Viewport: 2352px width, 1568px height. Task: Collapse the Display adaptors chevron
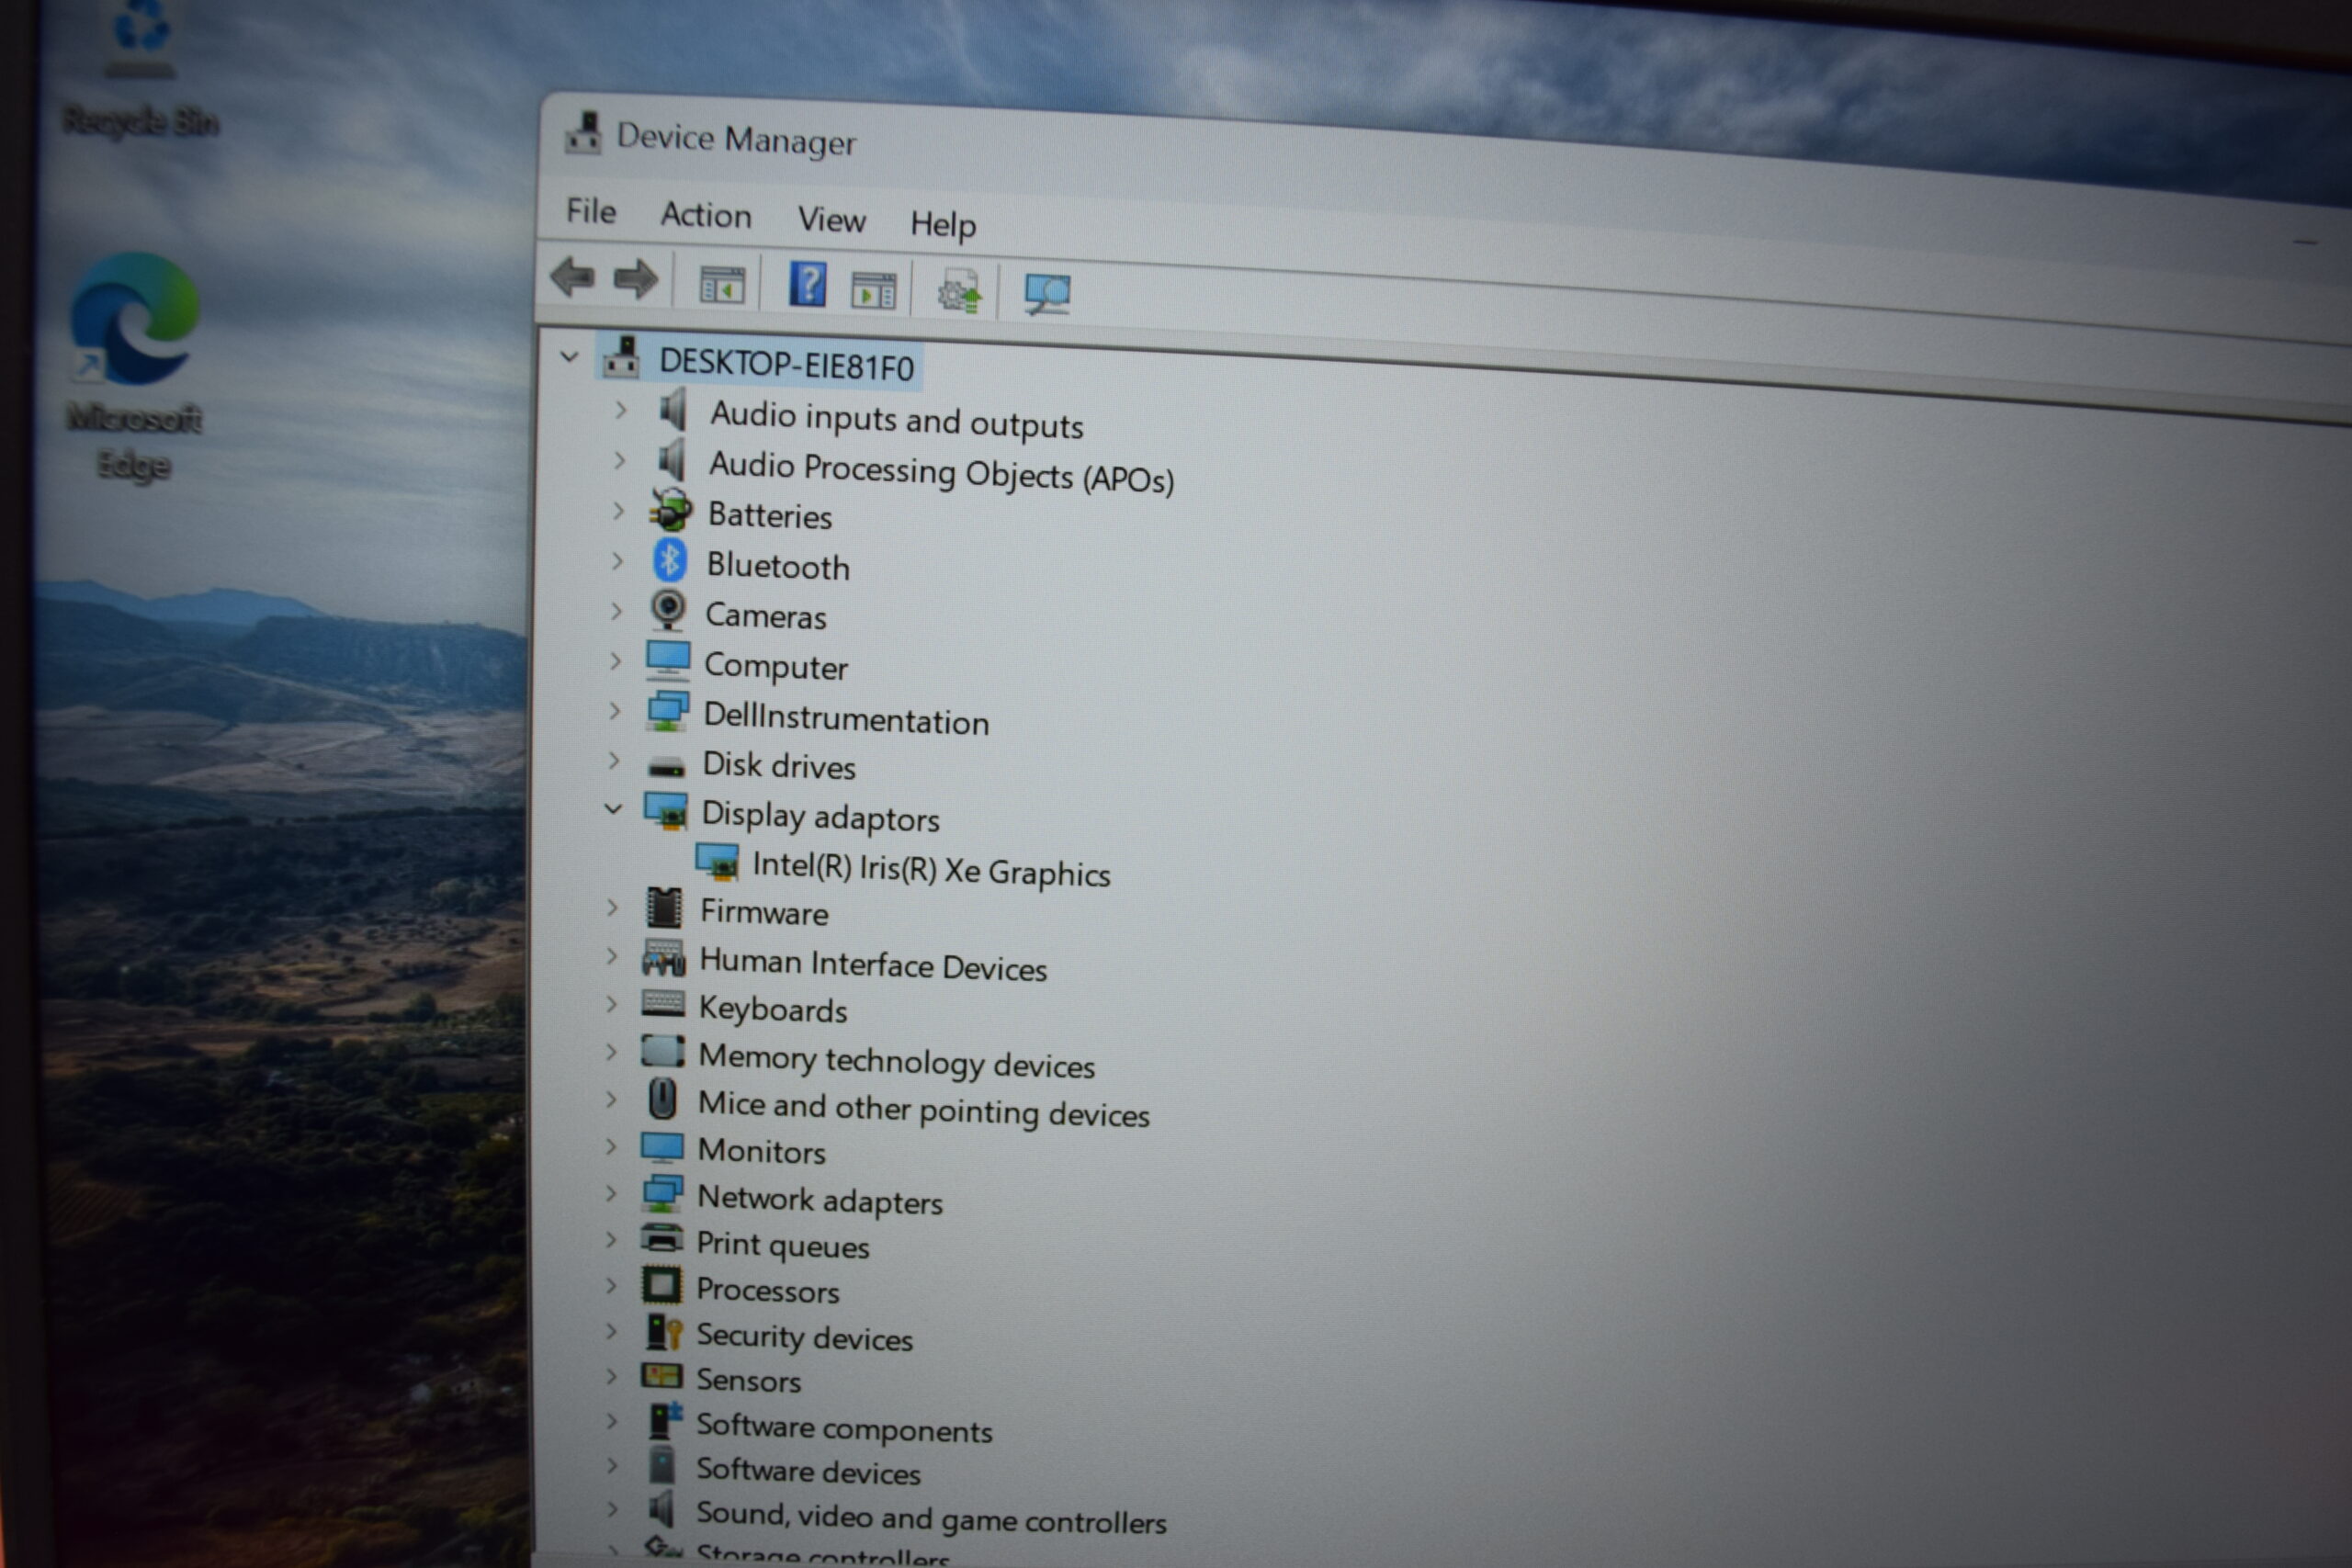pos(614,808)
